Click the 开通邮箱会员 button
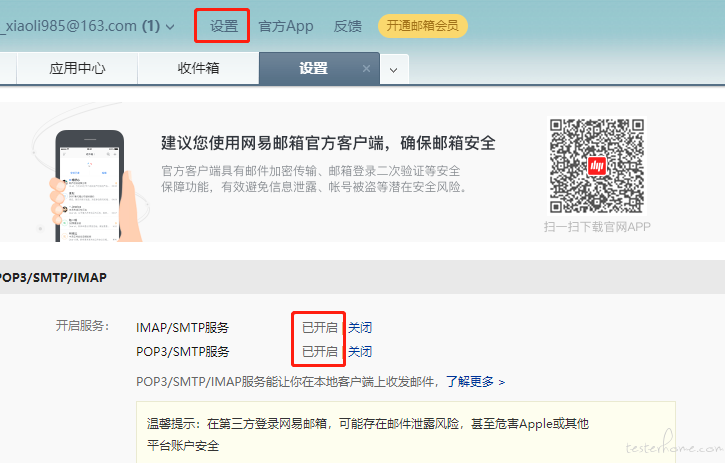725x463 pixels. tap(423, 26)
